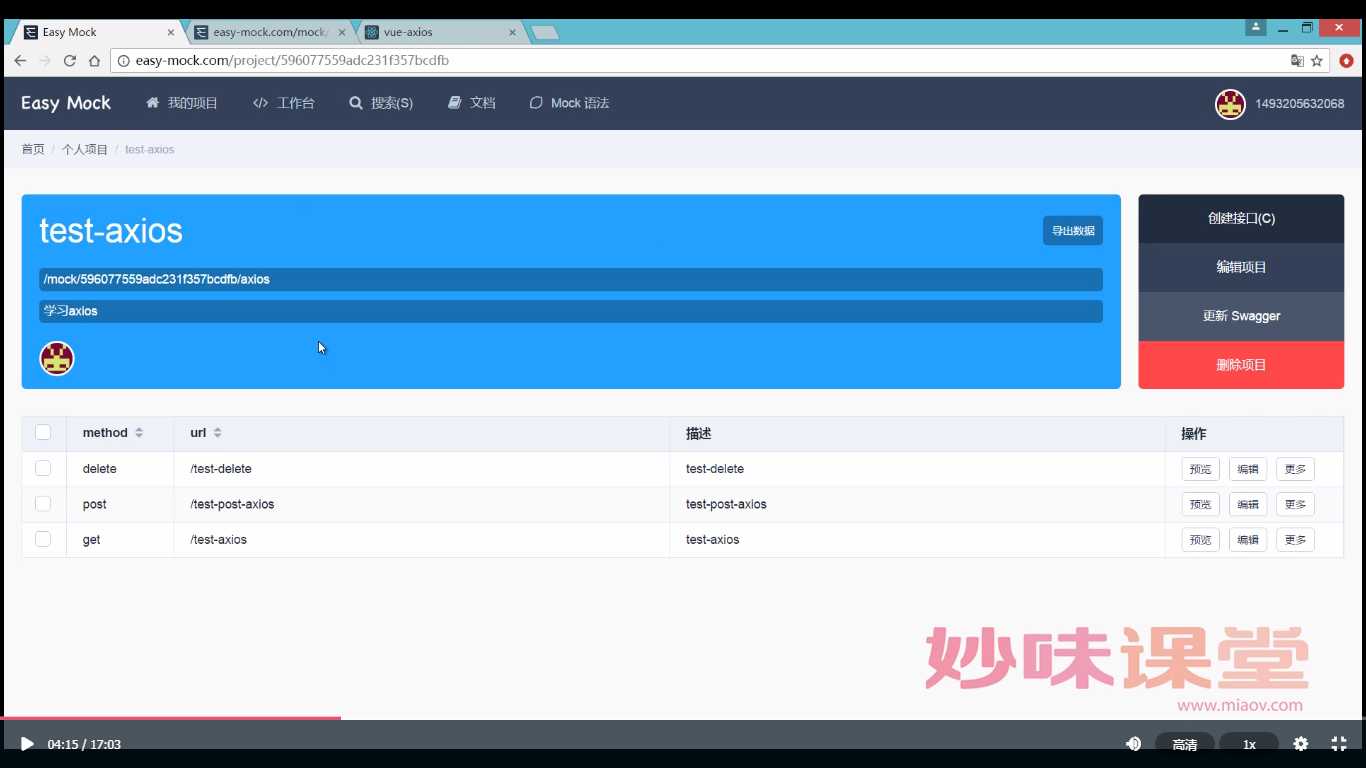Viewport: 1366px width, 768px height.
Task: Change playback speed 1x option
Action: tap(1249, 744)
